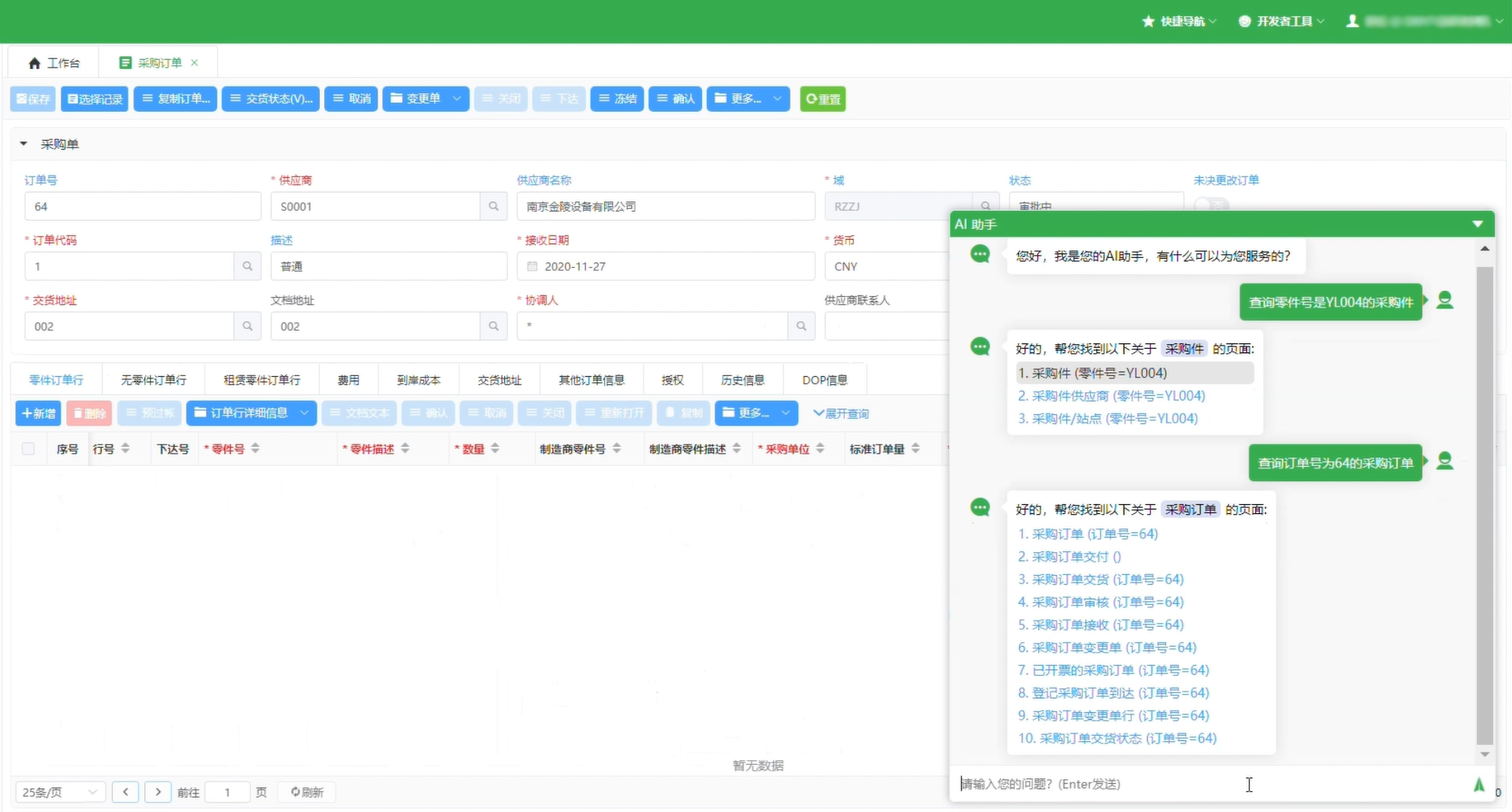Toggle the 未决更改订单 switch

[x=1210, y=205]
